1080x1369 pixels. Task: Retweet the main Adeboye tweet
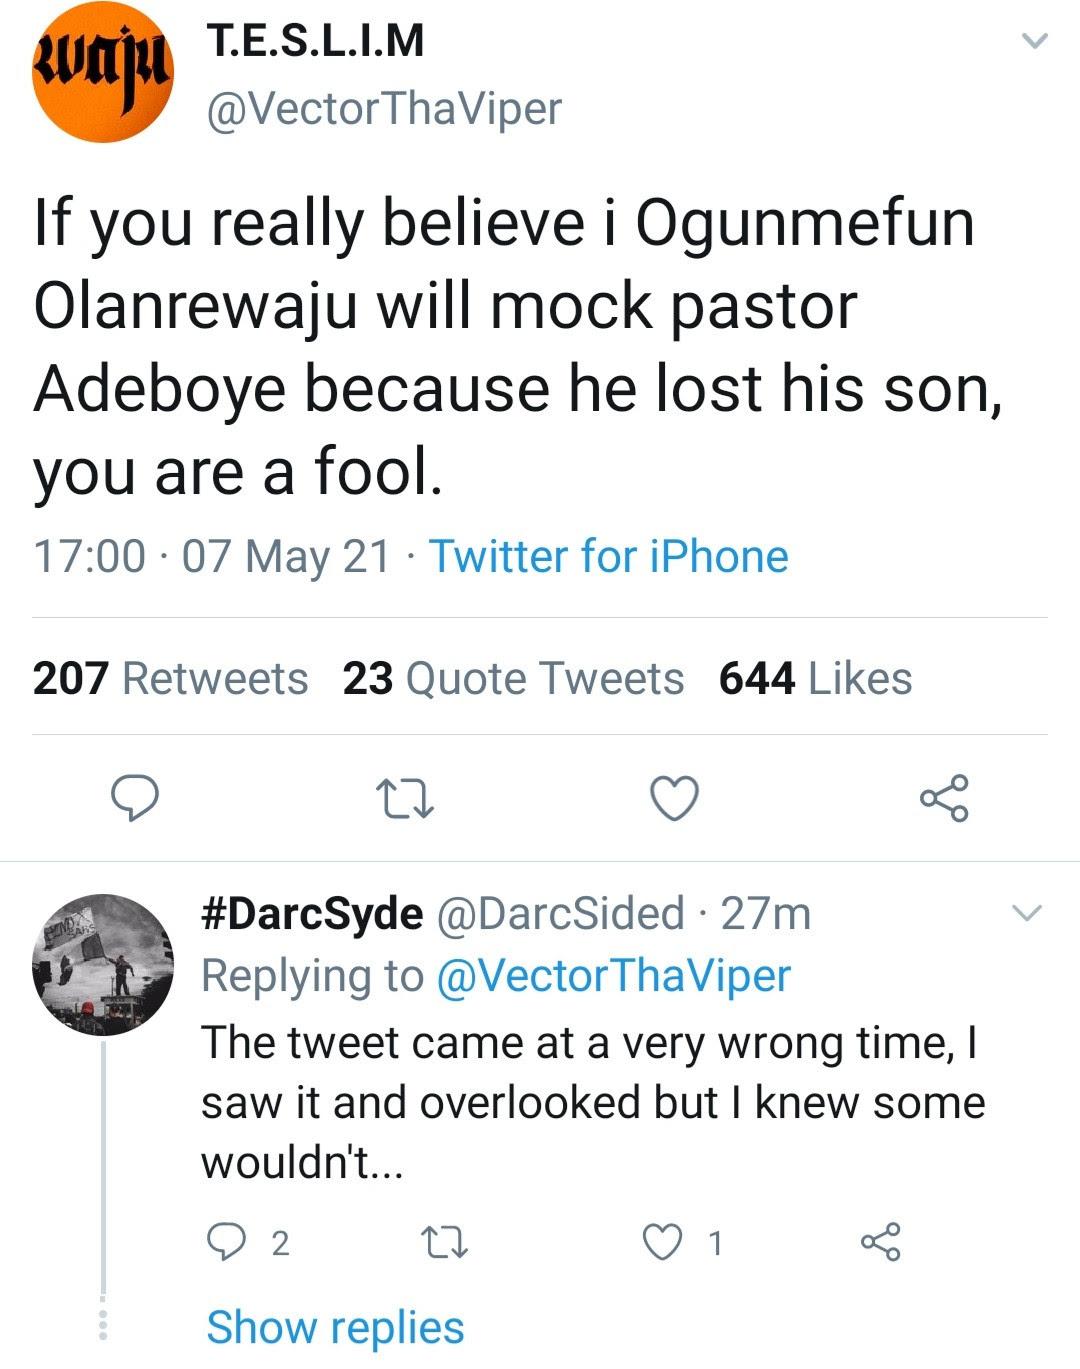(x=403, y=799)
